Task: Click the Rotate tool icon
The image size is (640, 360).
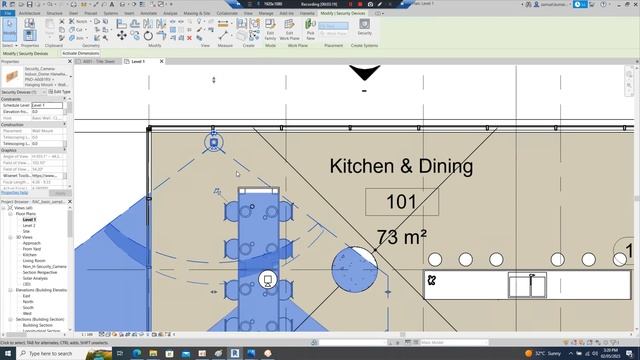Action: tap(148, 36)
